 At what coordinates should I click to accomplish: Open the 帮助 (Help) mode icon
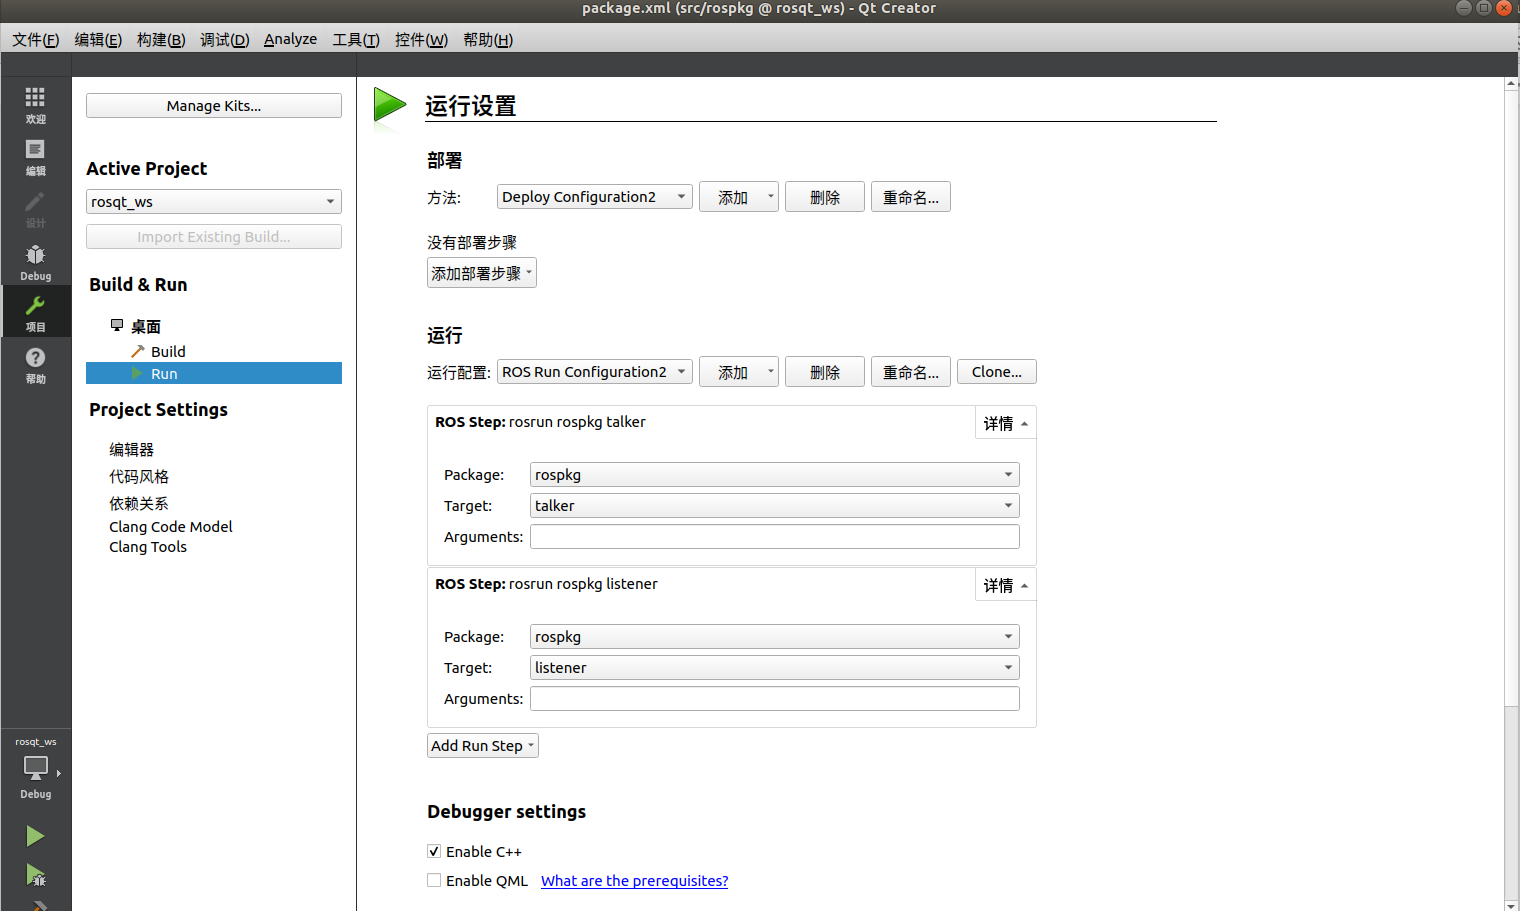pyautogui.click(x=35, y=364)
